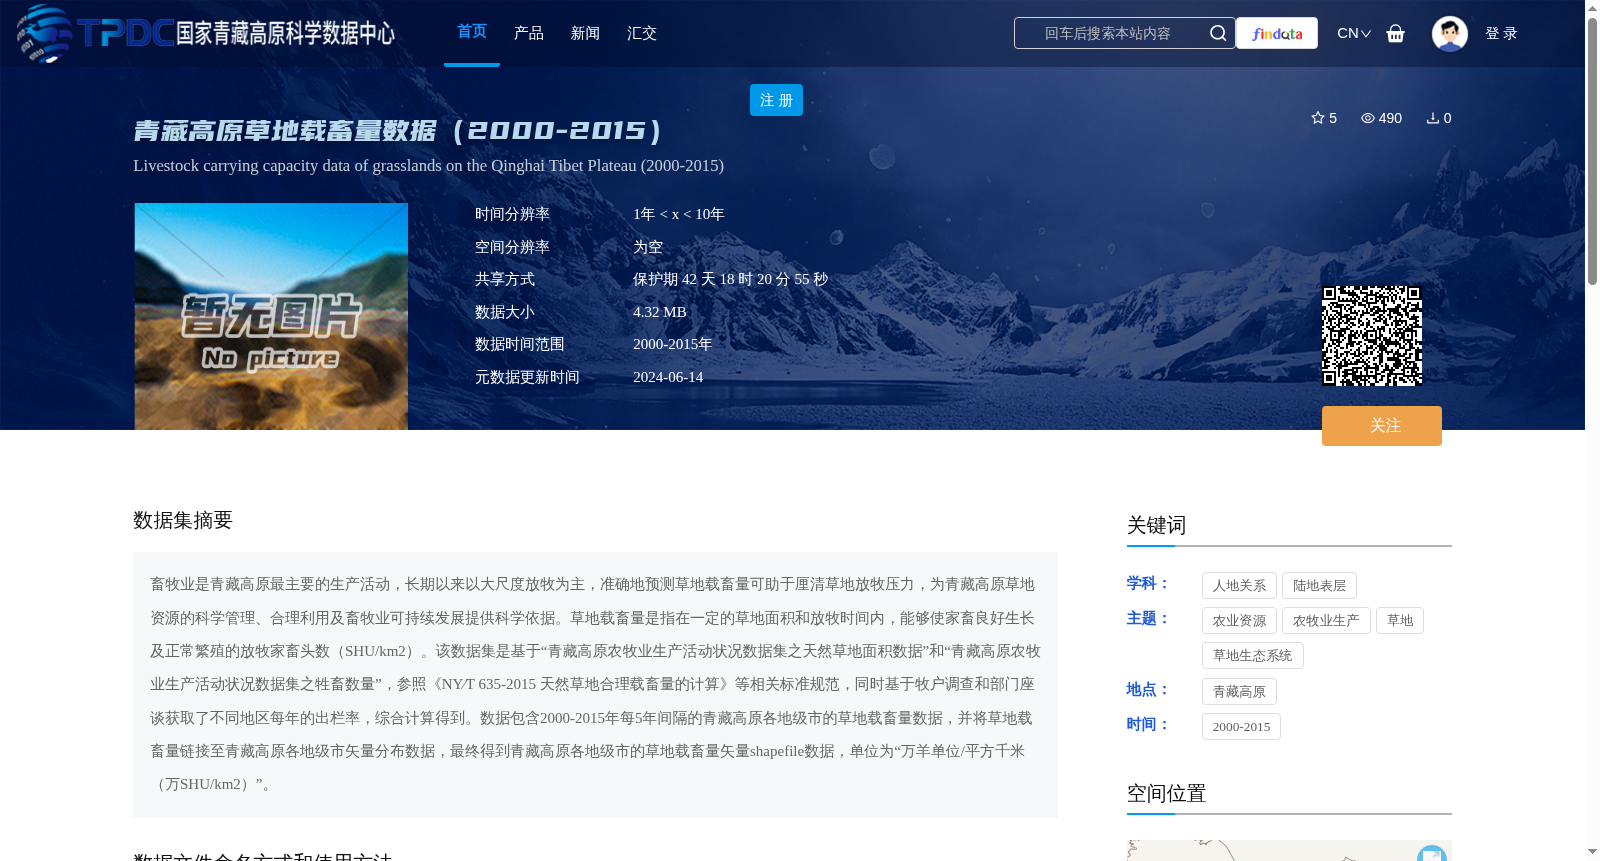Click the 2024-06-14 update date value
This screenshot has height=861, width=1600.
(x=668, y=377)
